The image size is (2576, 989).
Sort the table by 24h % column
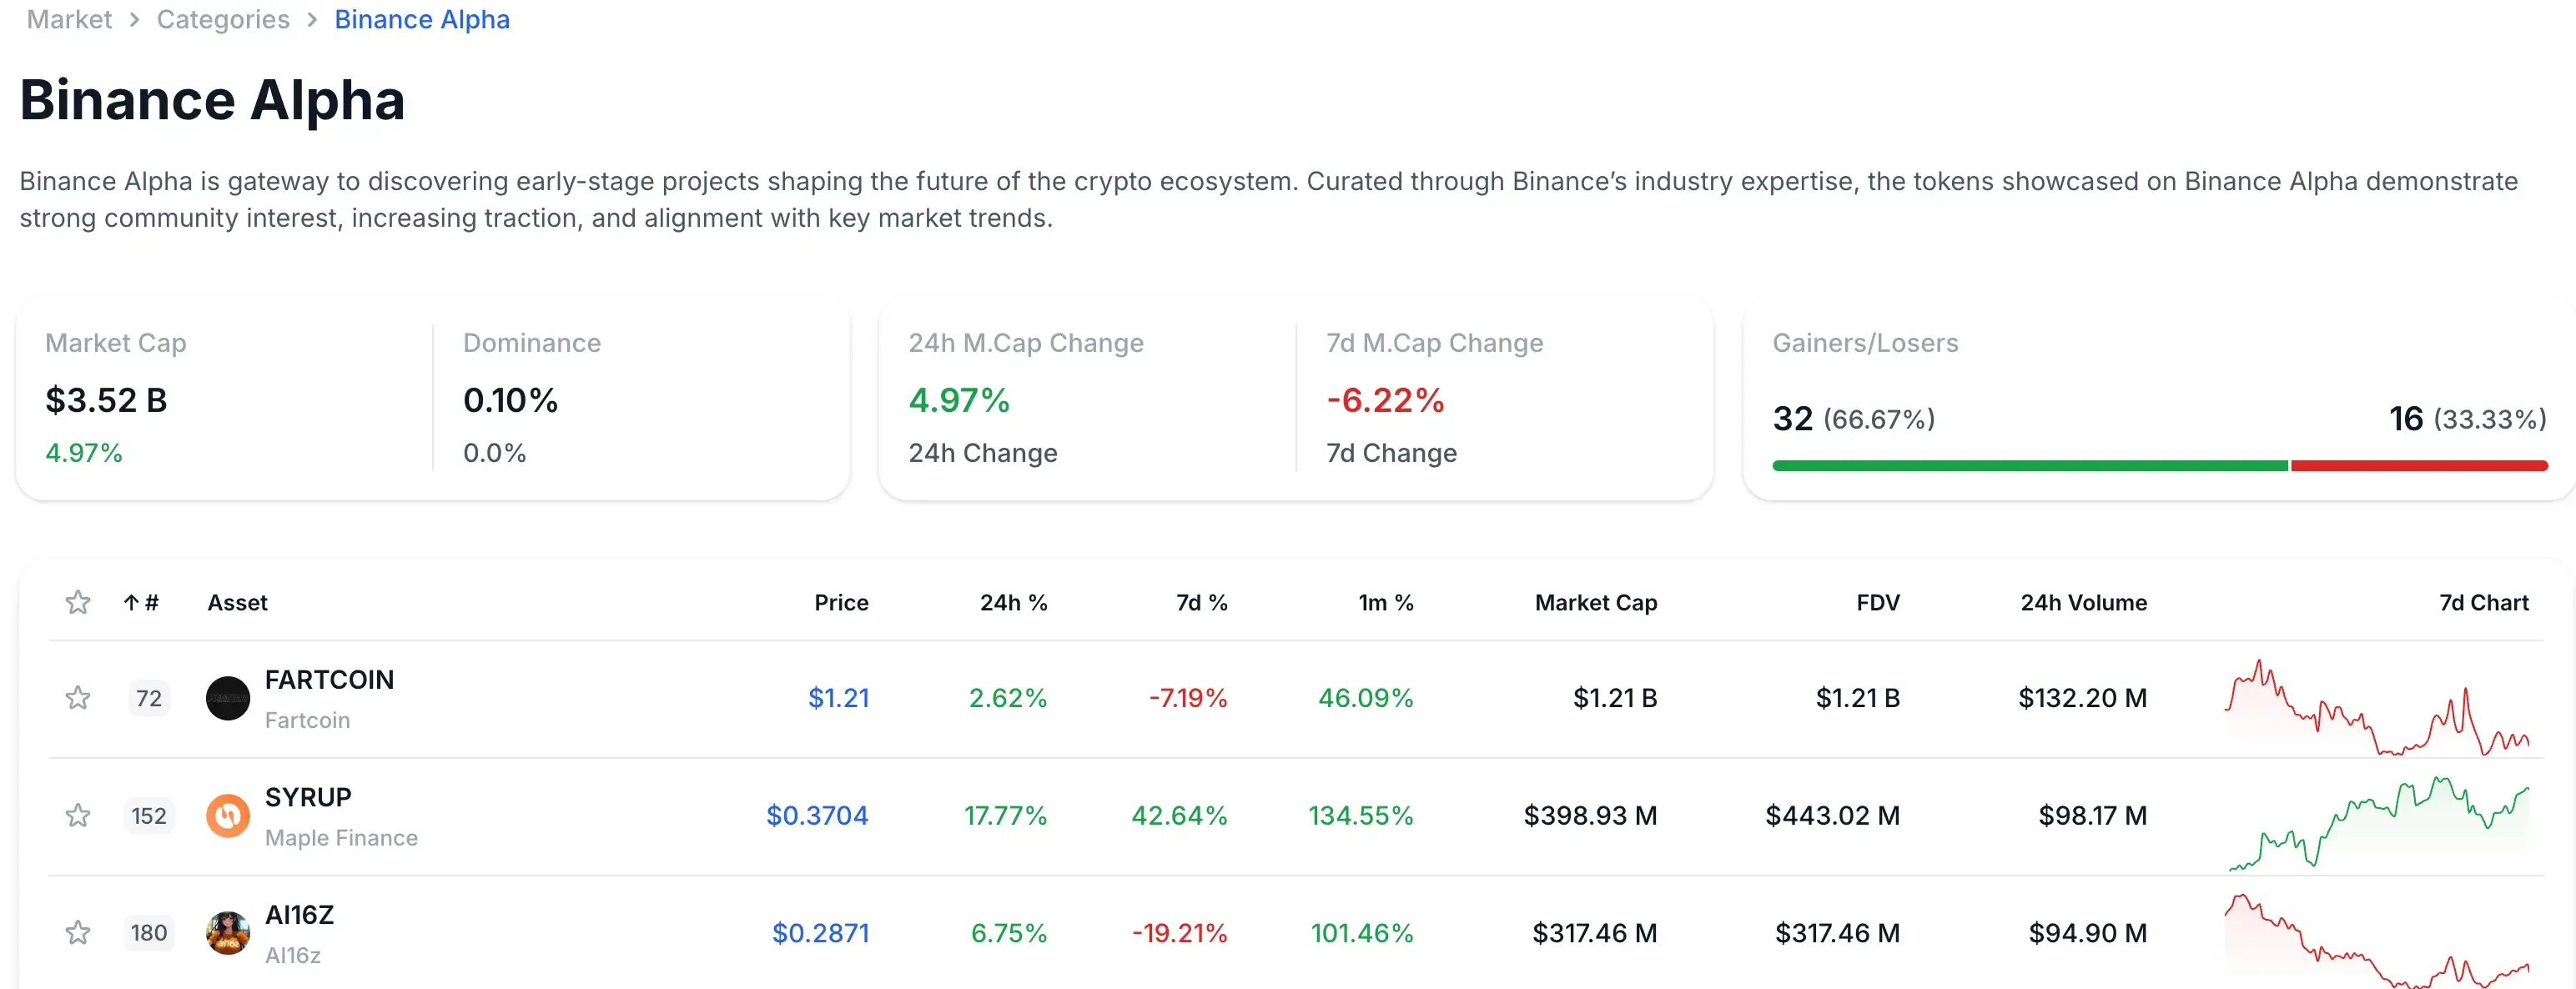click(1013, 602)
